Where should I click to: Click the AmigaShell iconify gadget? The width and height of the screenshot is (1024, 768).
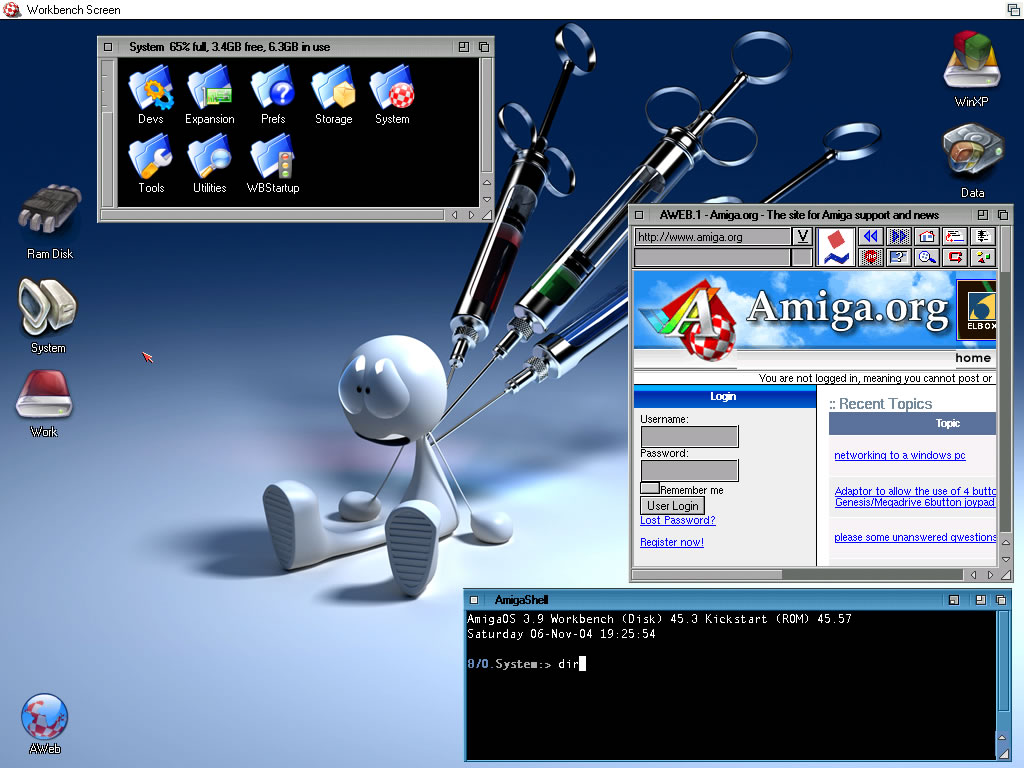click(953, 600)
